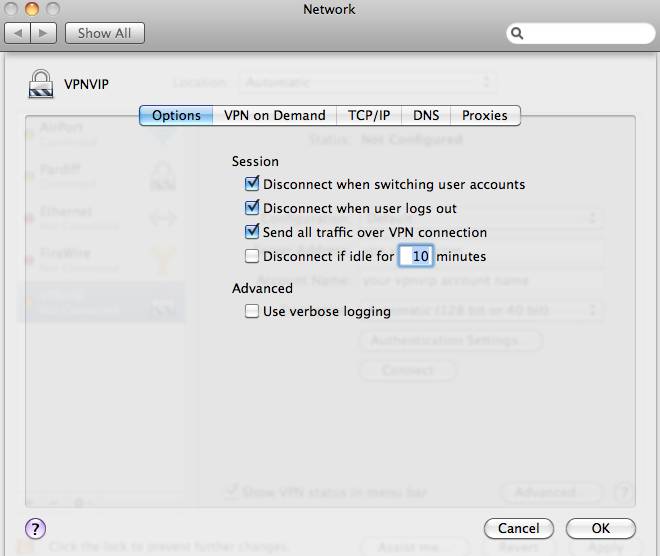This screenshot has width=660, height=556.
Task: Switch to the Options tab
Action: [176, 115]
